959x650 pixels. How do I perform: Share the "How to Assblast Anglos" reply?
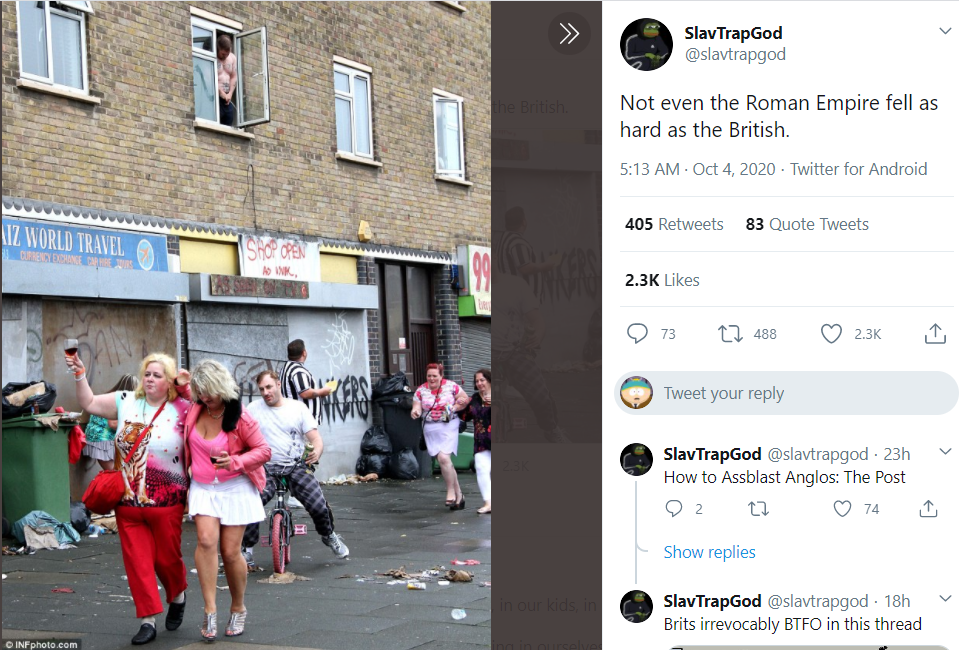pyautogui.click(x=928, y=509)
